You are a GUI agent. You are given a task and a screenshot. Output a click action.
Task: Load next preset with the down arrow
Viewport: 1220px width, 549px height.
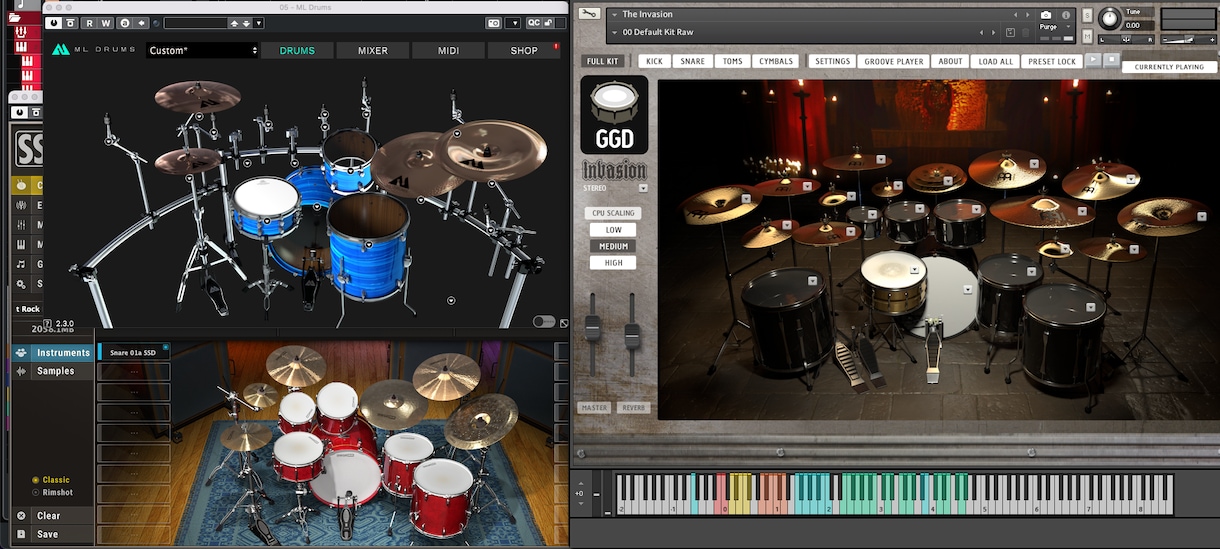(246, 23)
